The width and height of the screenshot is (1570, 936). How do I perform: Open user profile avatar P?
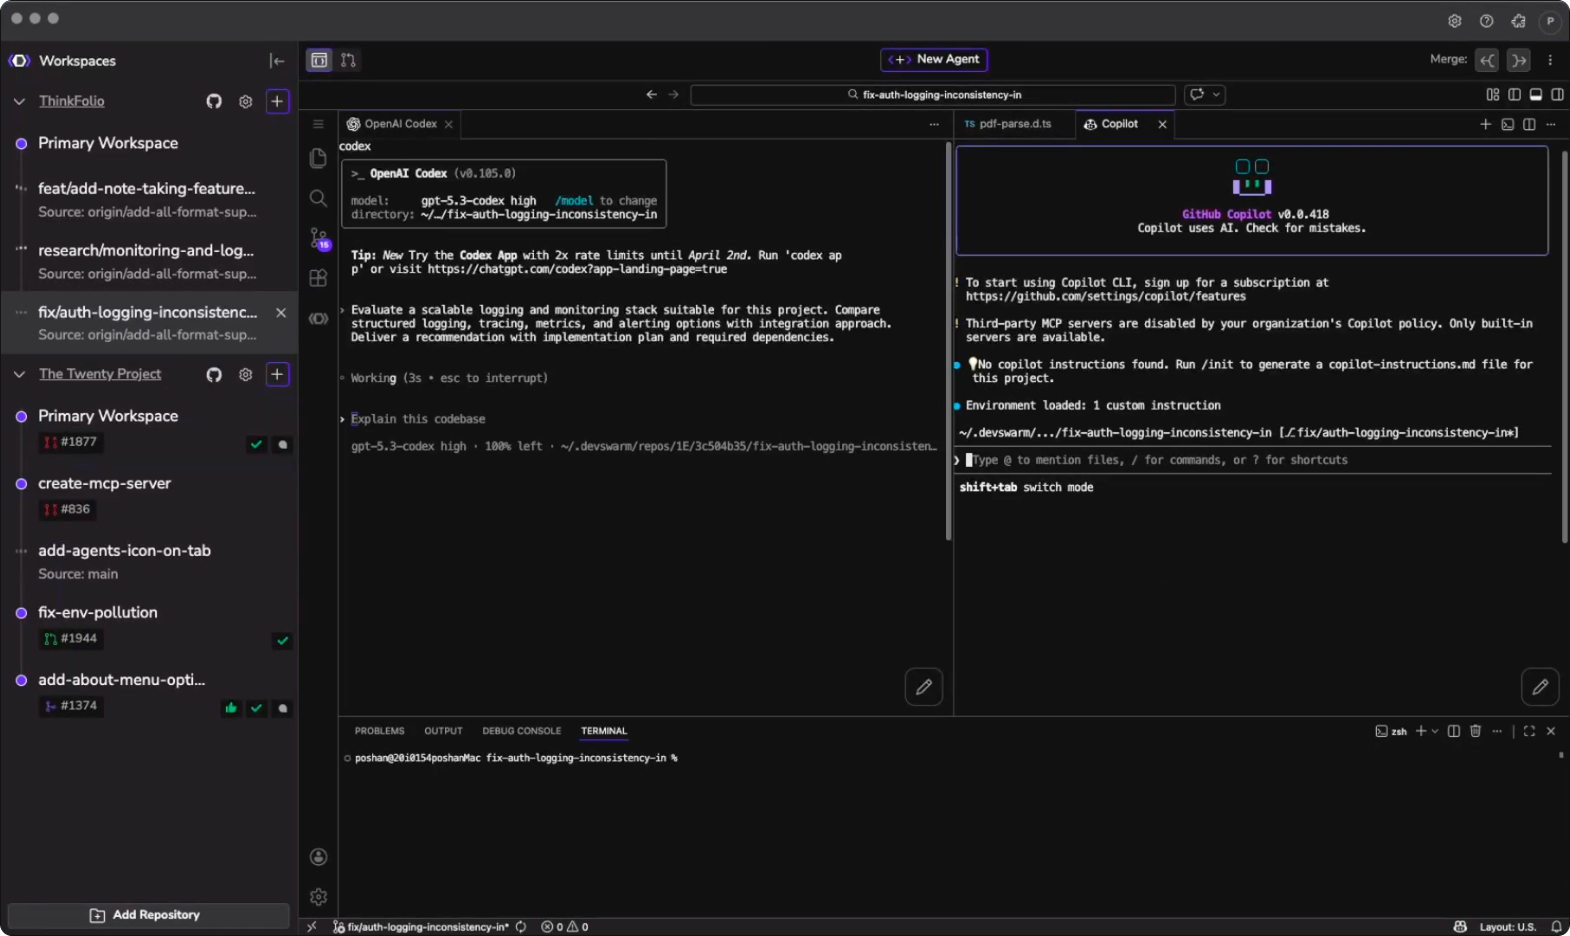pos(1550,21)
